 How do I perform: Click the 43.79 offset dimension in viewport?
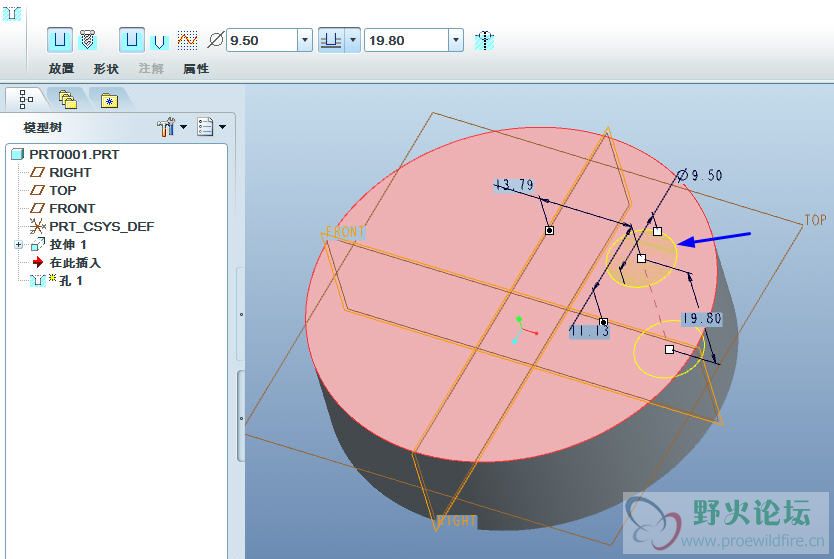[x=513, y=185]
